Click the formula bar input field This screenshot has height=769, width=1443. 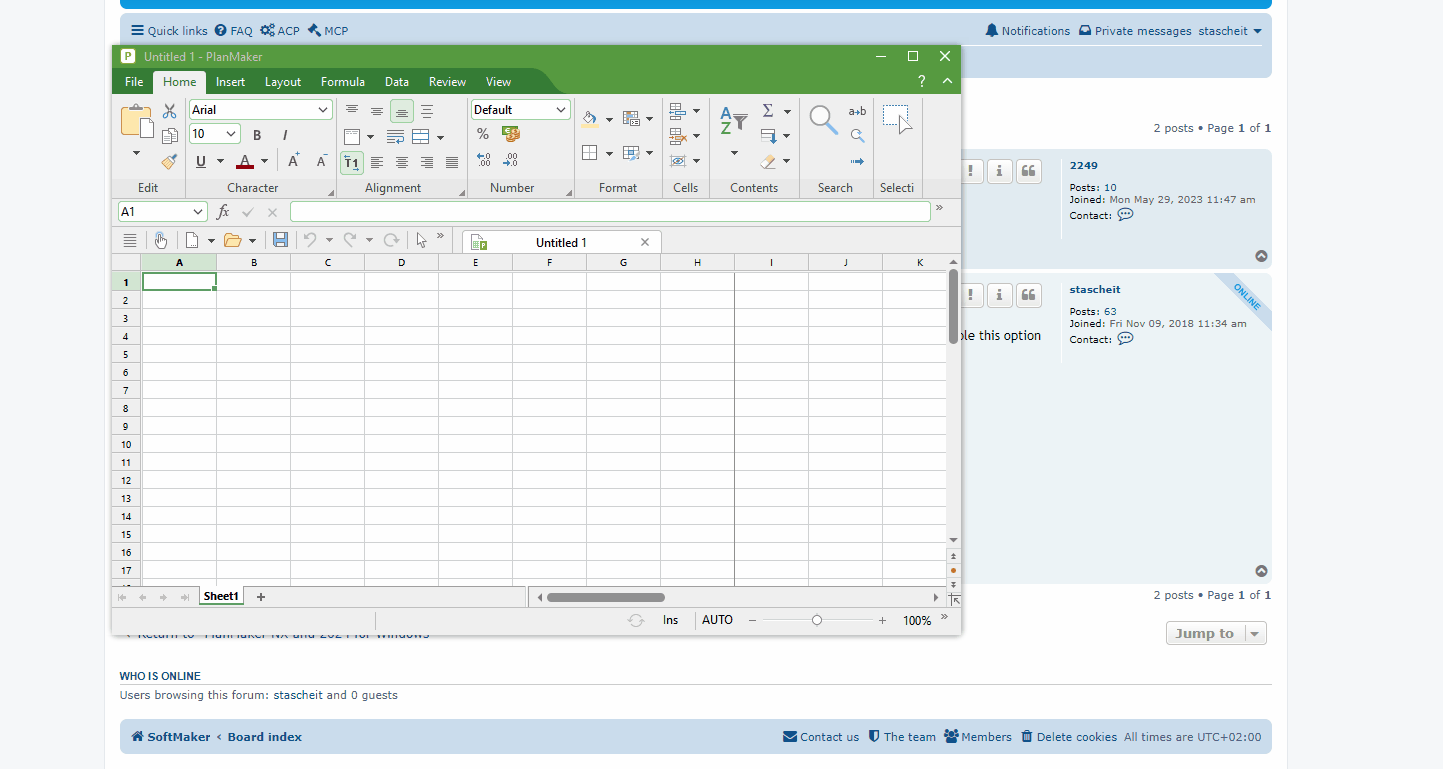click(610, 212)
